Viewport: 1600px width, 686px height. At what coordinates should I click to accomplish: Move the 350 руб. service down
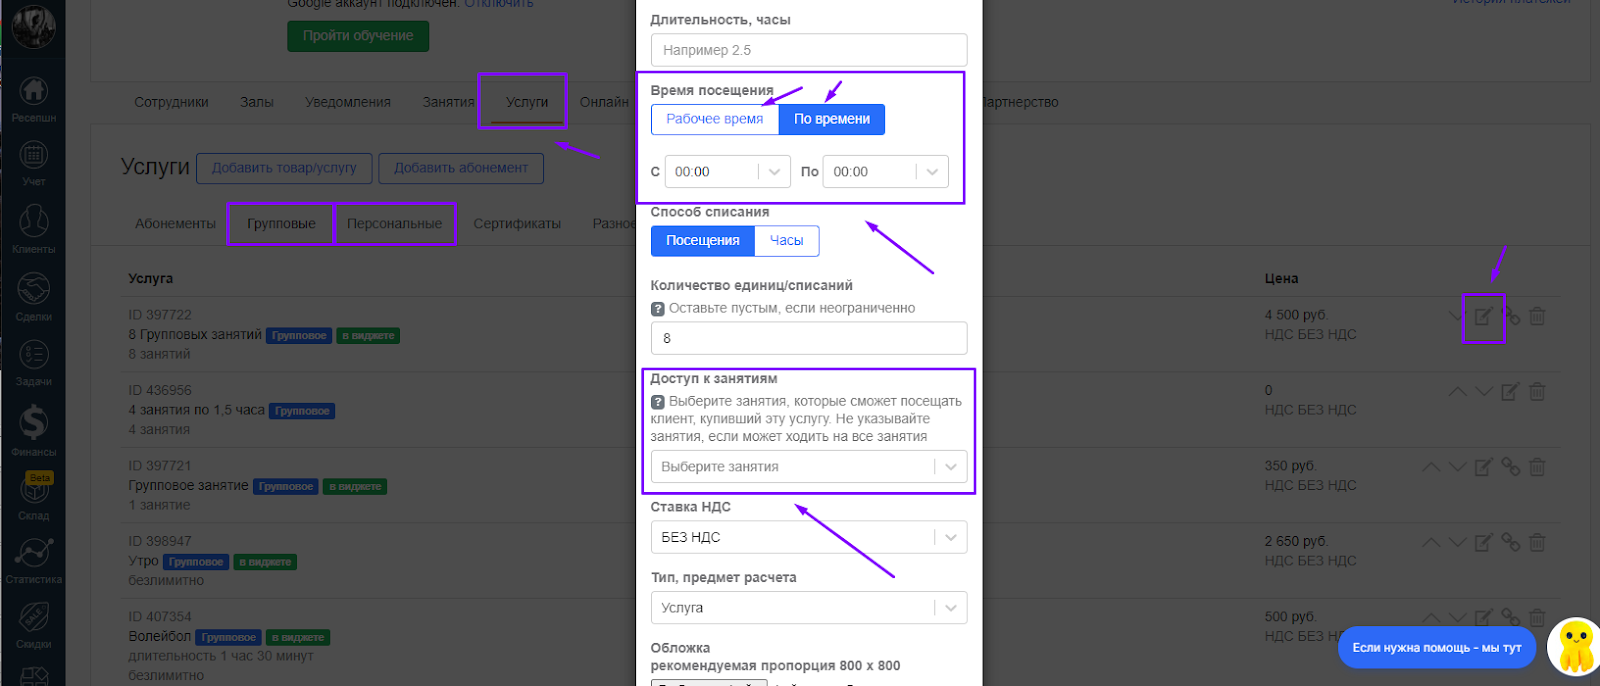1458,467
